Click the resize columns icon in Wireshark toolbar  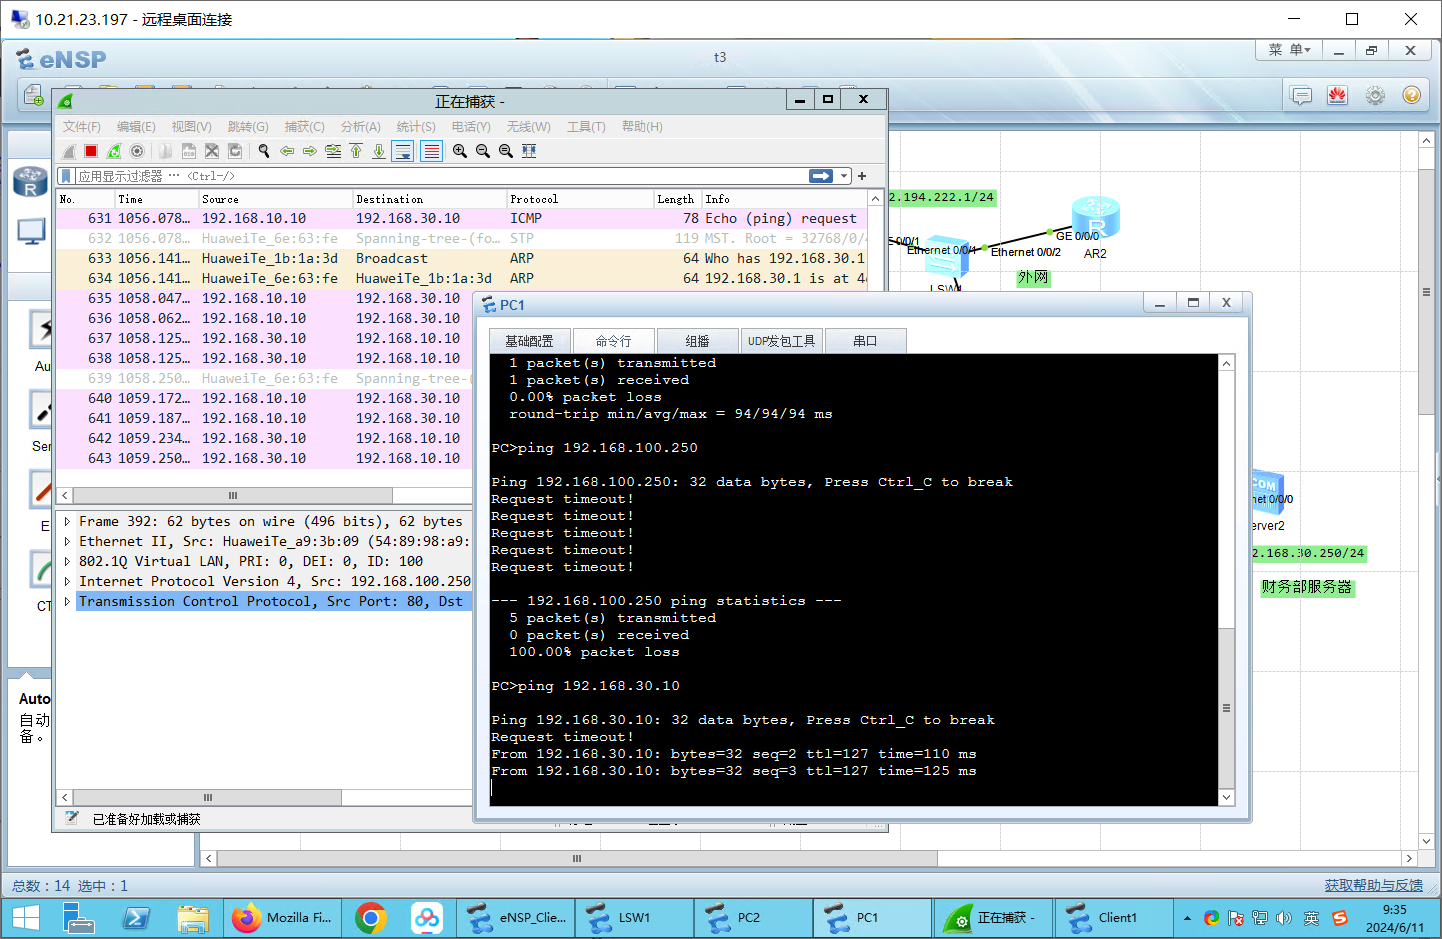tap(529, 151)
